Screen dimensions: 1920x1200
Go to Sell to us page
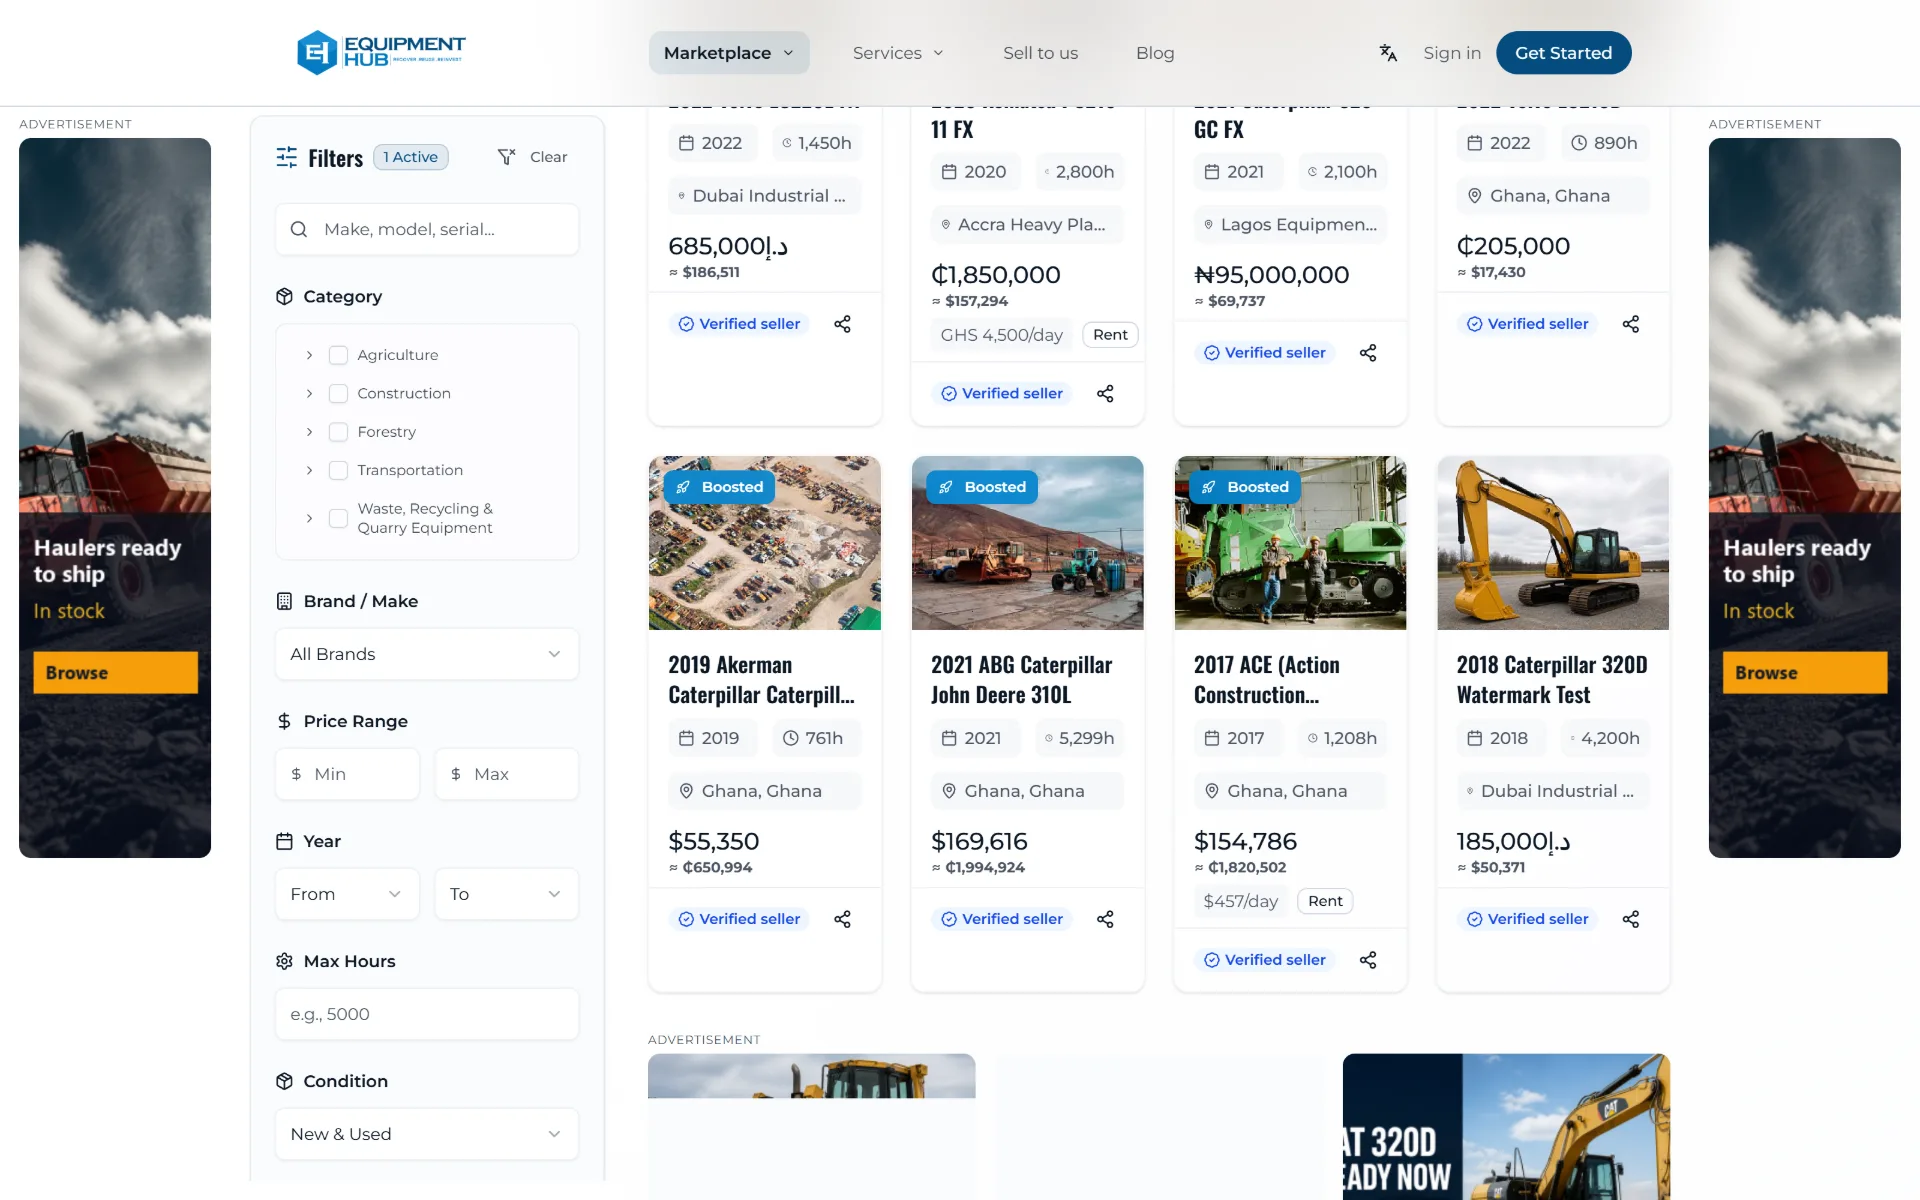[x=1040, y=53]
